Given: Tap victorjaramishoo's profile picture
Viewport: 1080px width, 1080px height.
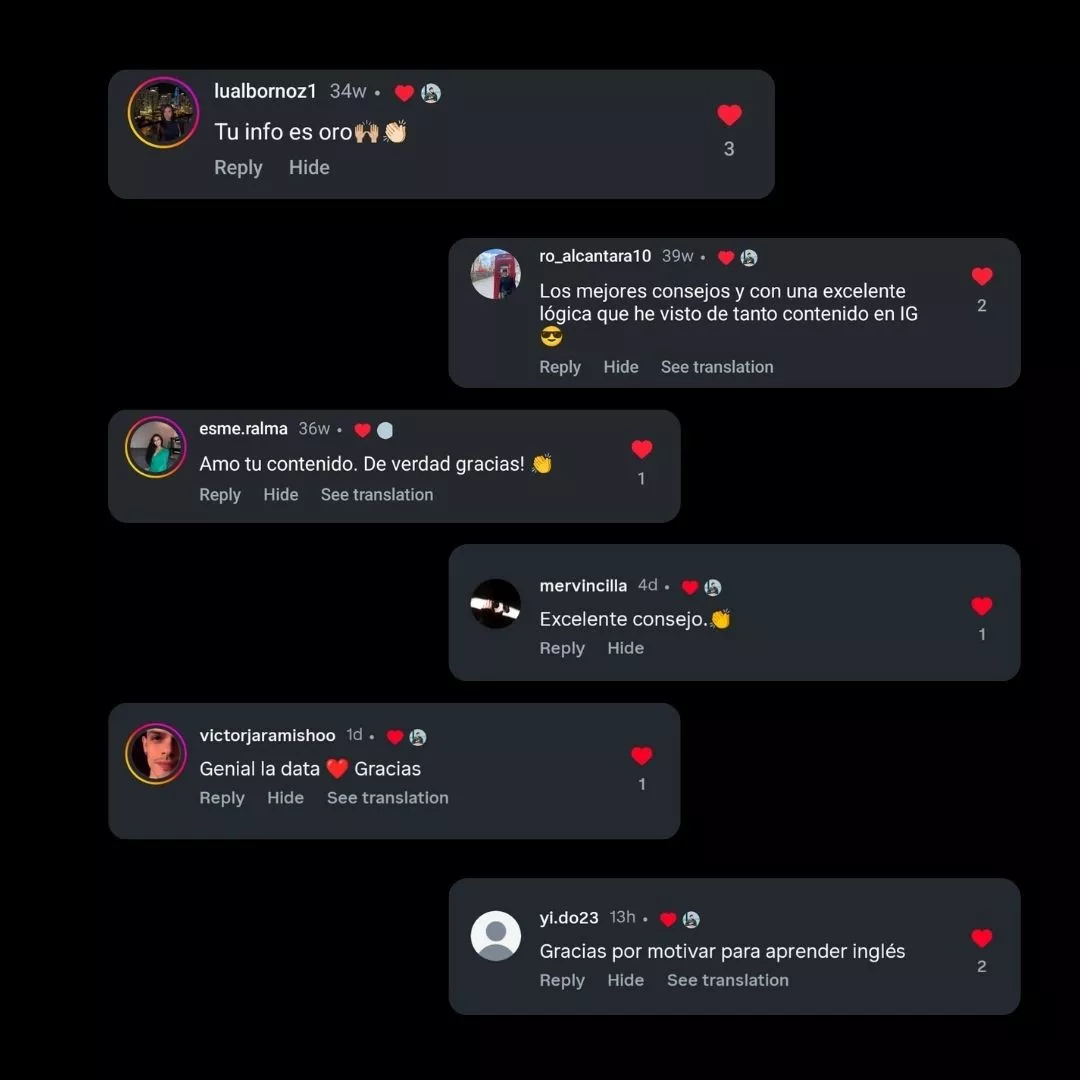Looking at the screenshot, I should click(x=156, y=754).
